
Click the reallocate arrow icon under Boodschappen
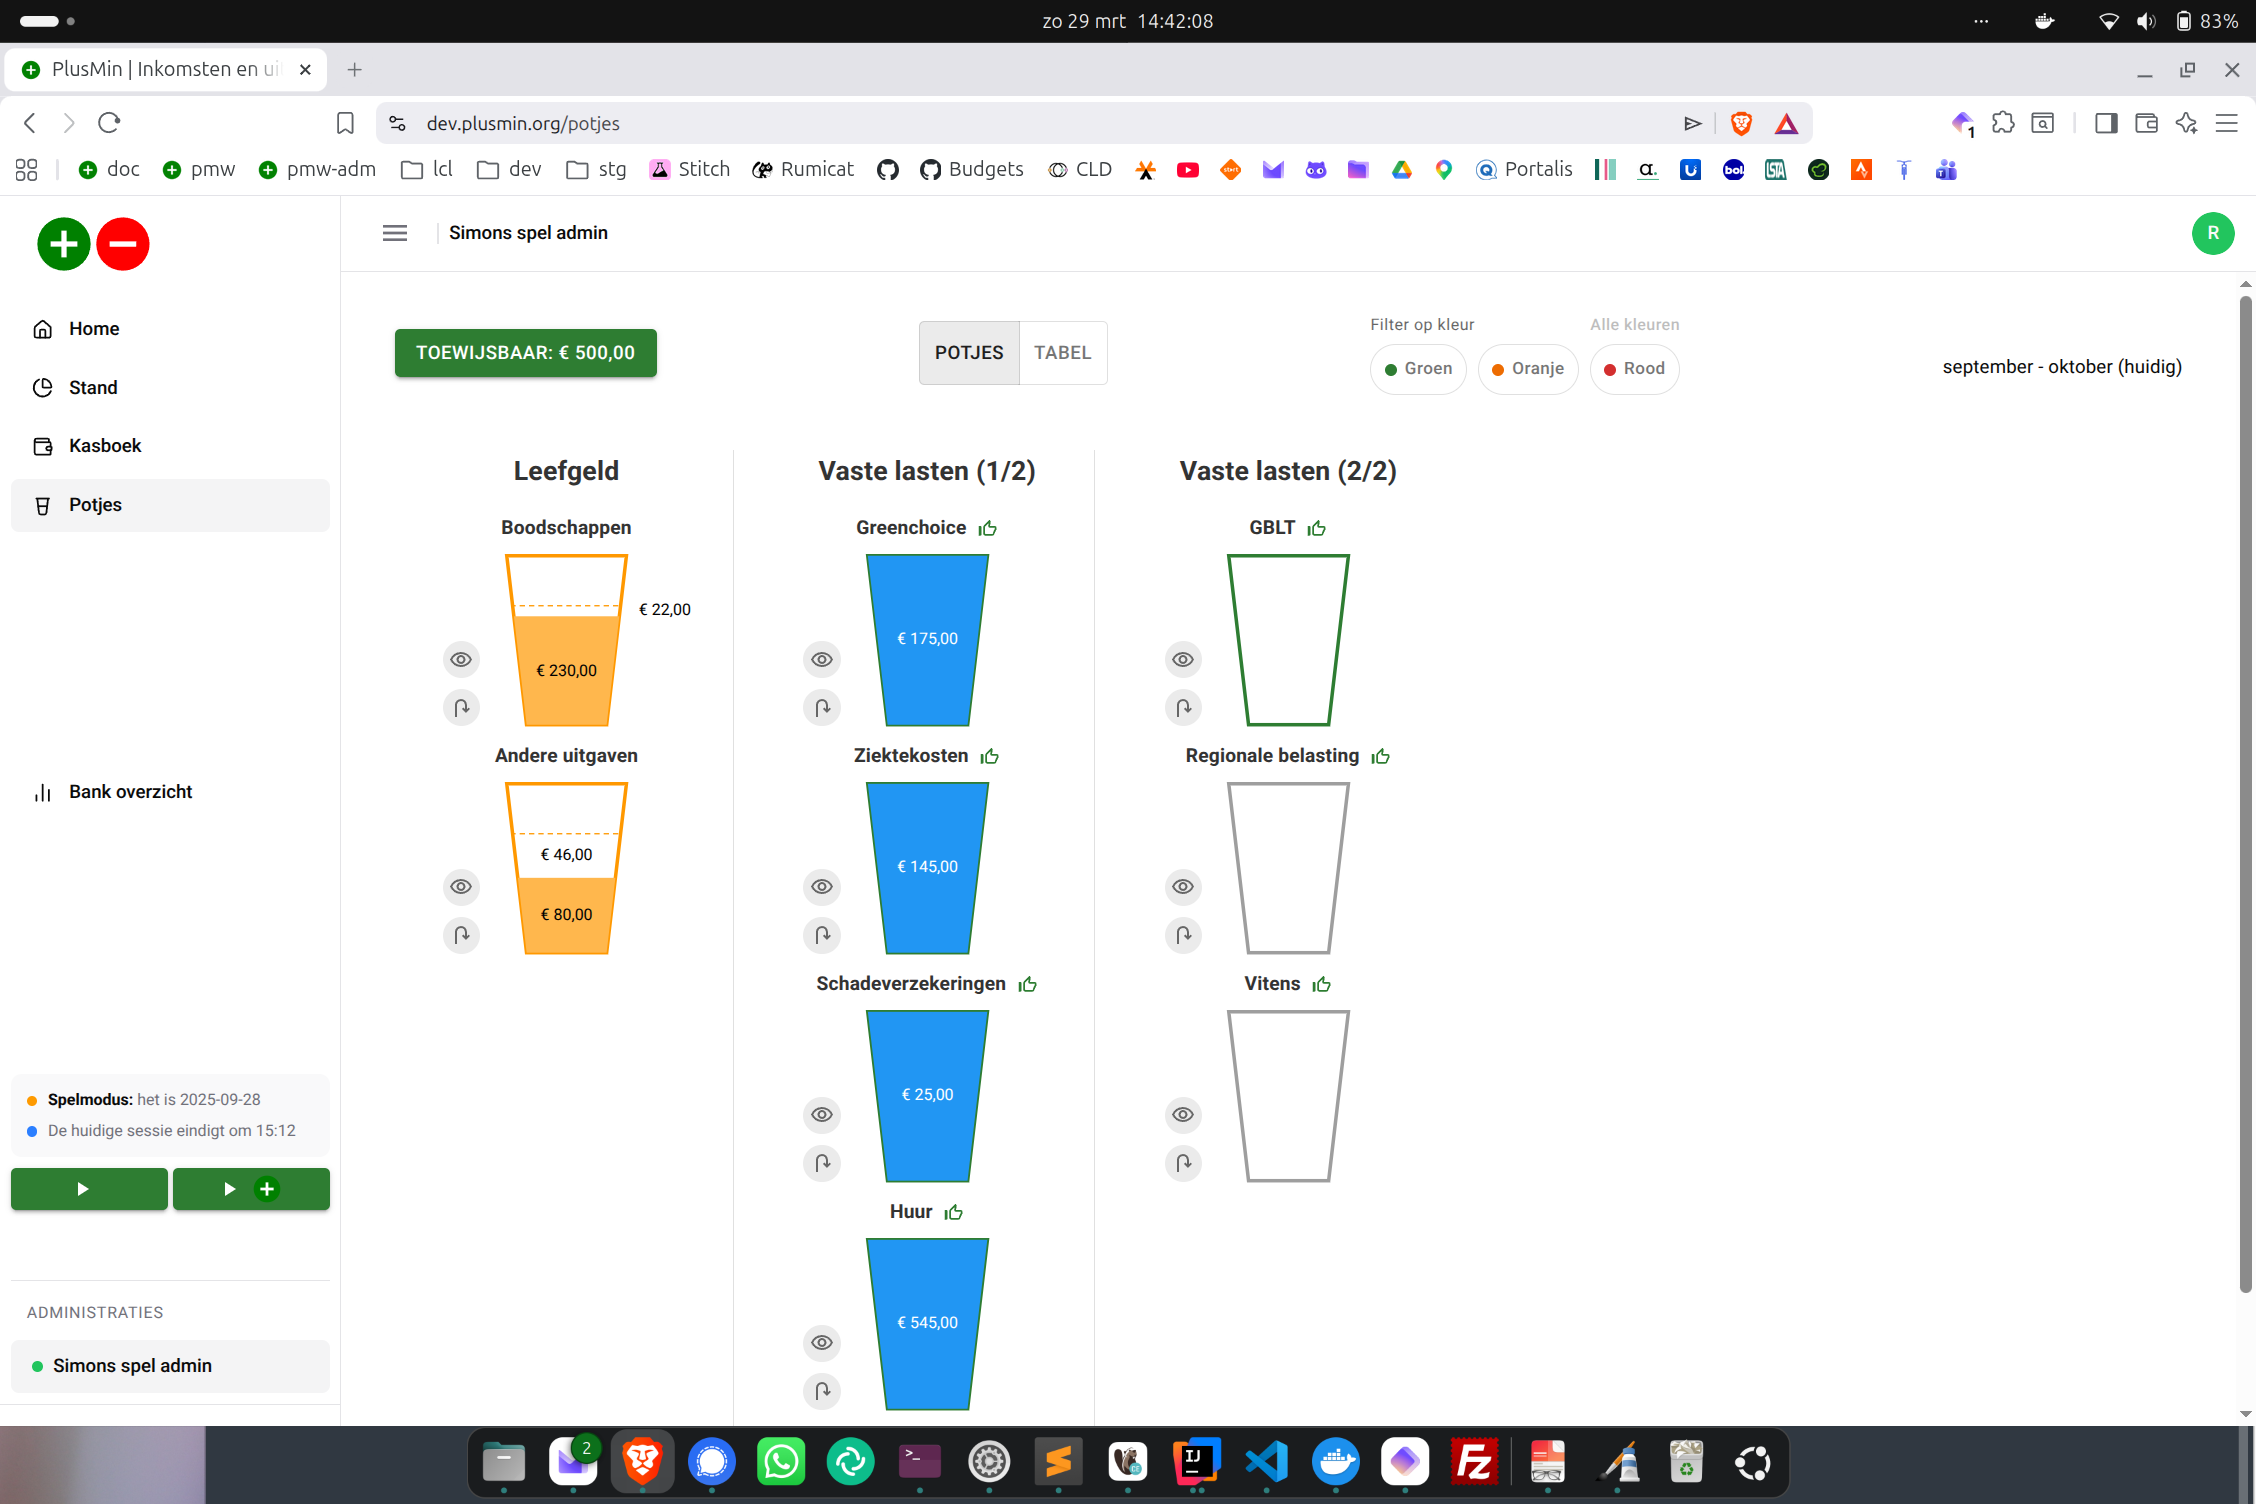pos(461,708)
